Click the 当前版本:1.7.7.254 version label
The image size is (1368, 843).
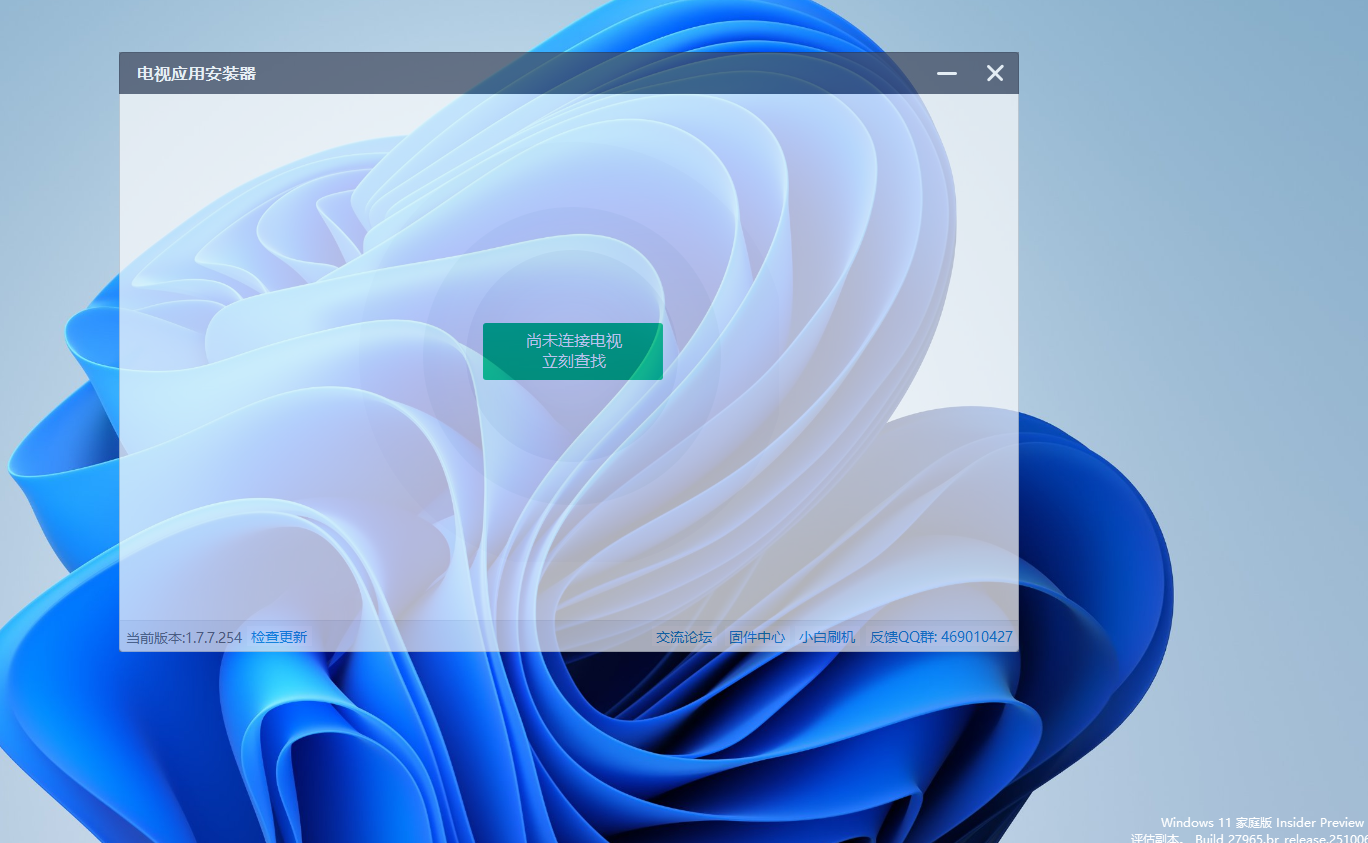click(184, 637)
